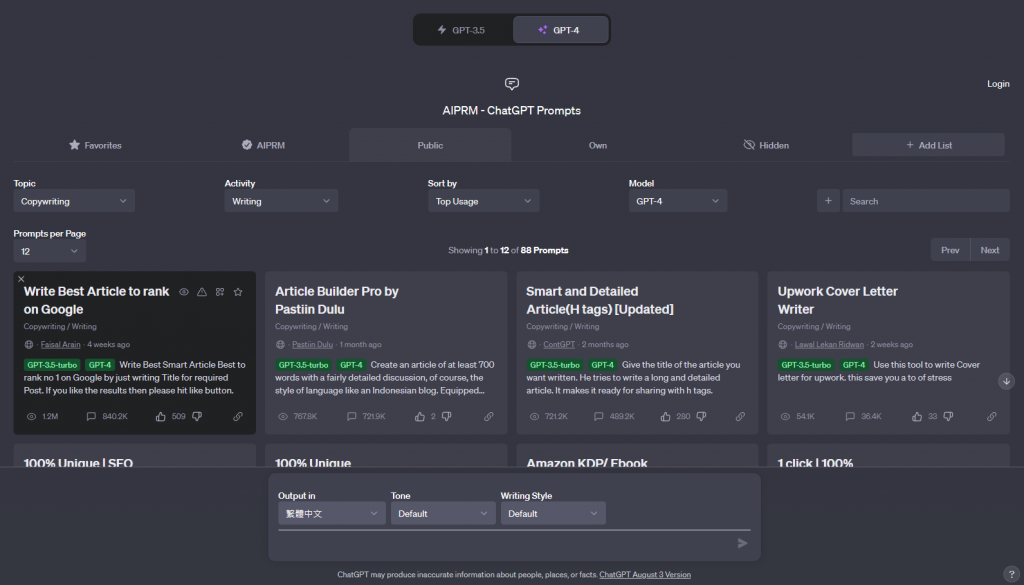Switch to the GPT-3.5 model
The width and height of the screenshot is (1024, 585).
coord(463,30)
